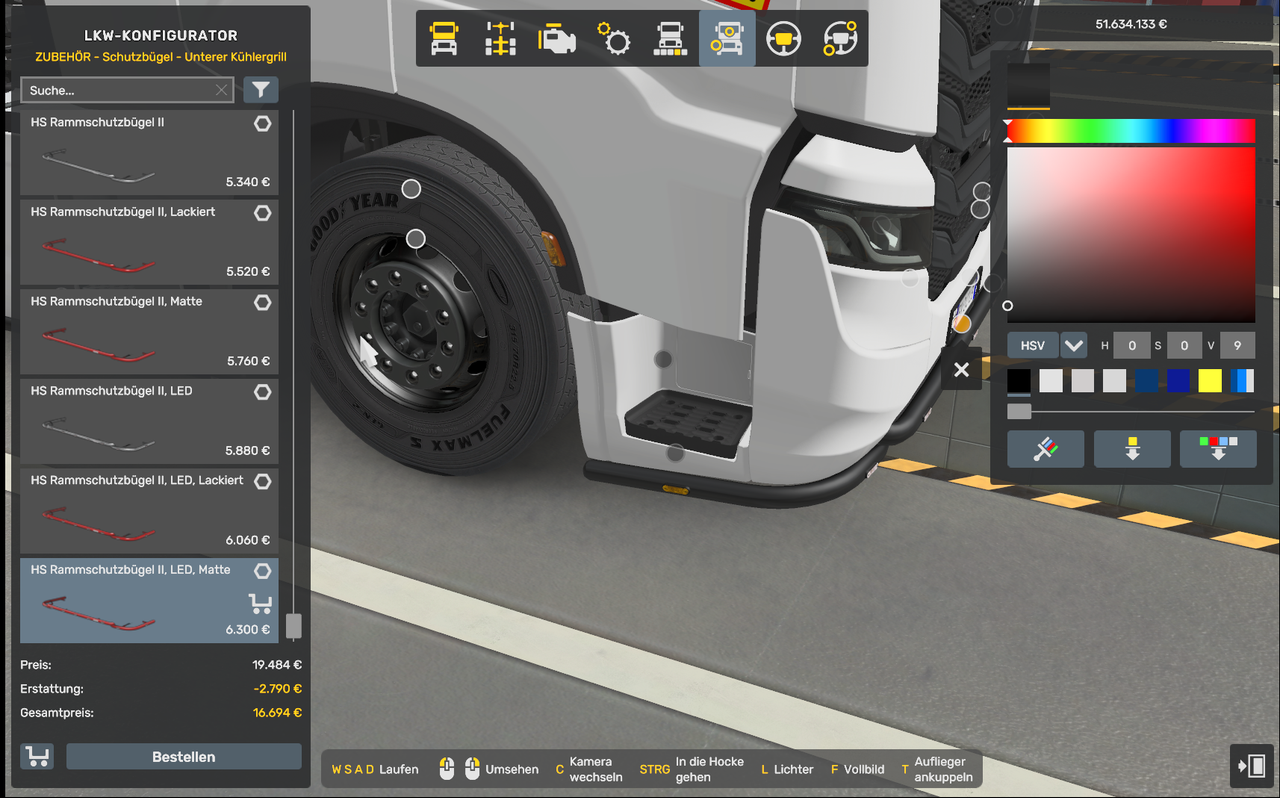1280x798 pixels.
Task: Click the hotspot on upper tire
Action: point(411,188)
